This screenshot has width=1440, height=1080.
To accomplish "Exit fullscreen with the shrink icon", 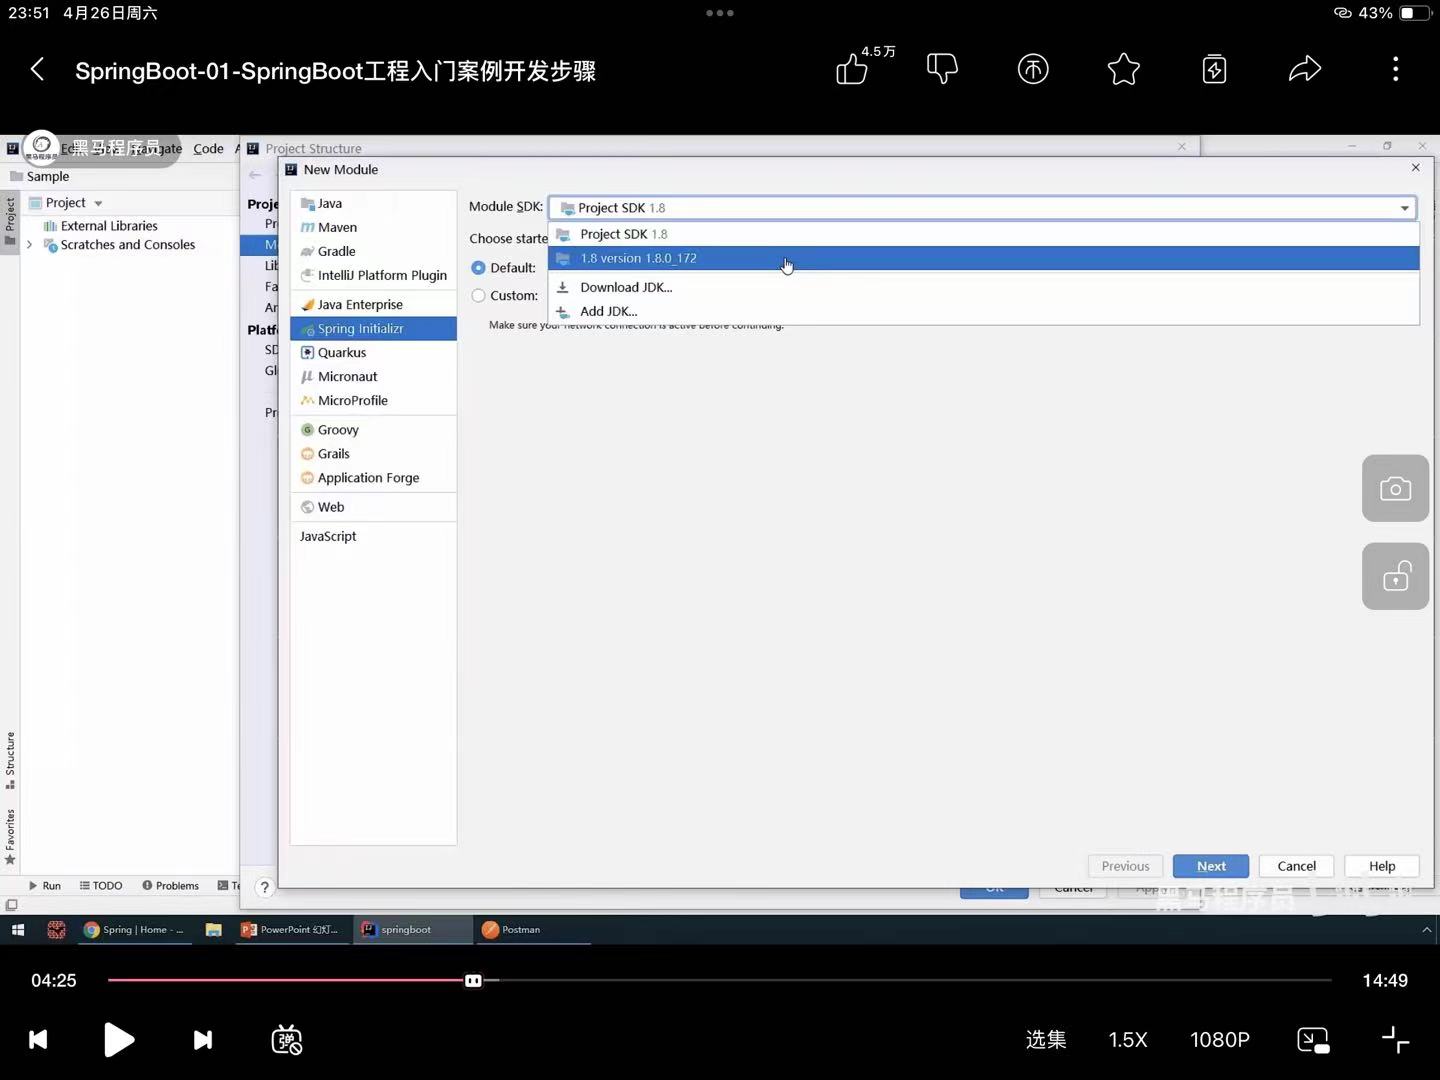I will [1396, 1040].
